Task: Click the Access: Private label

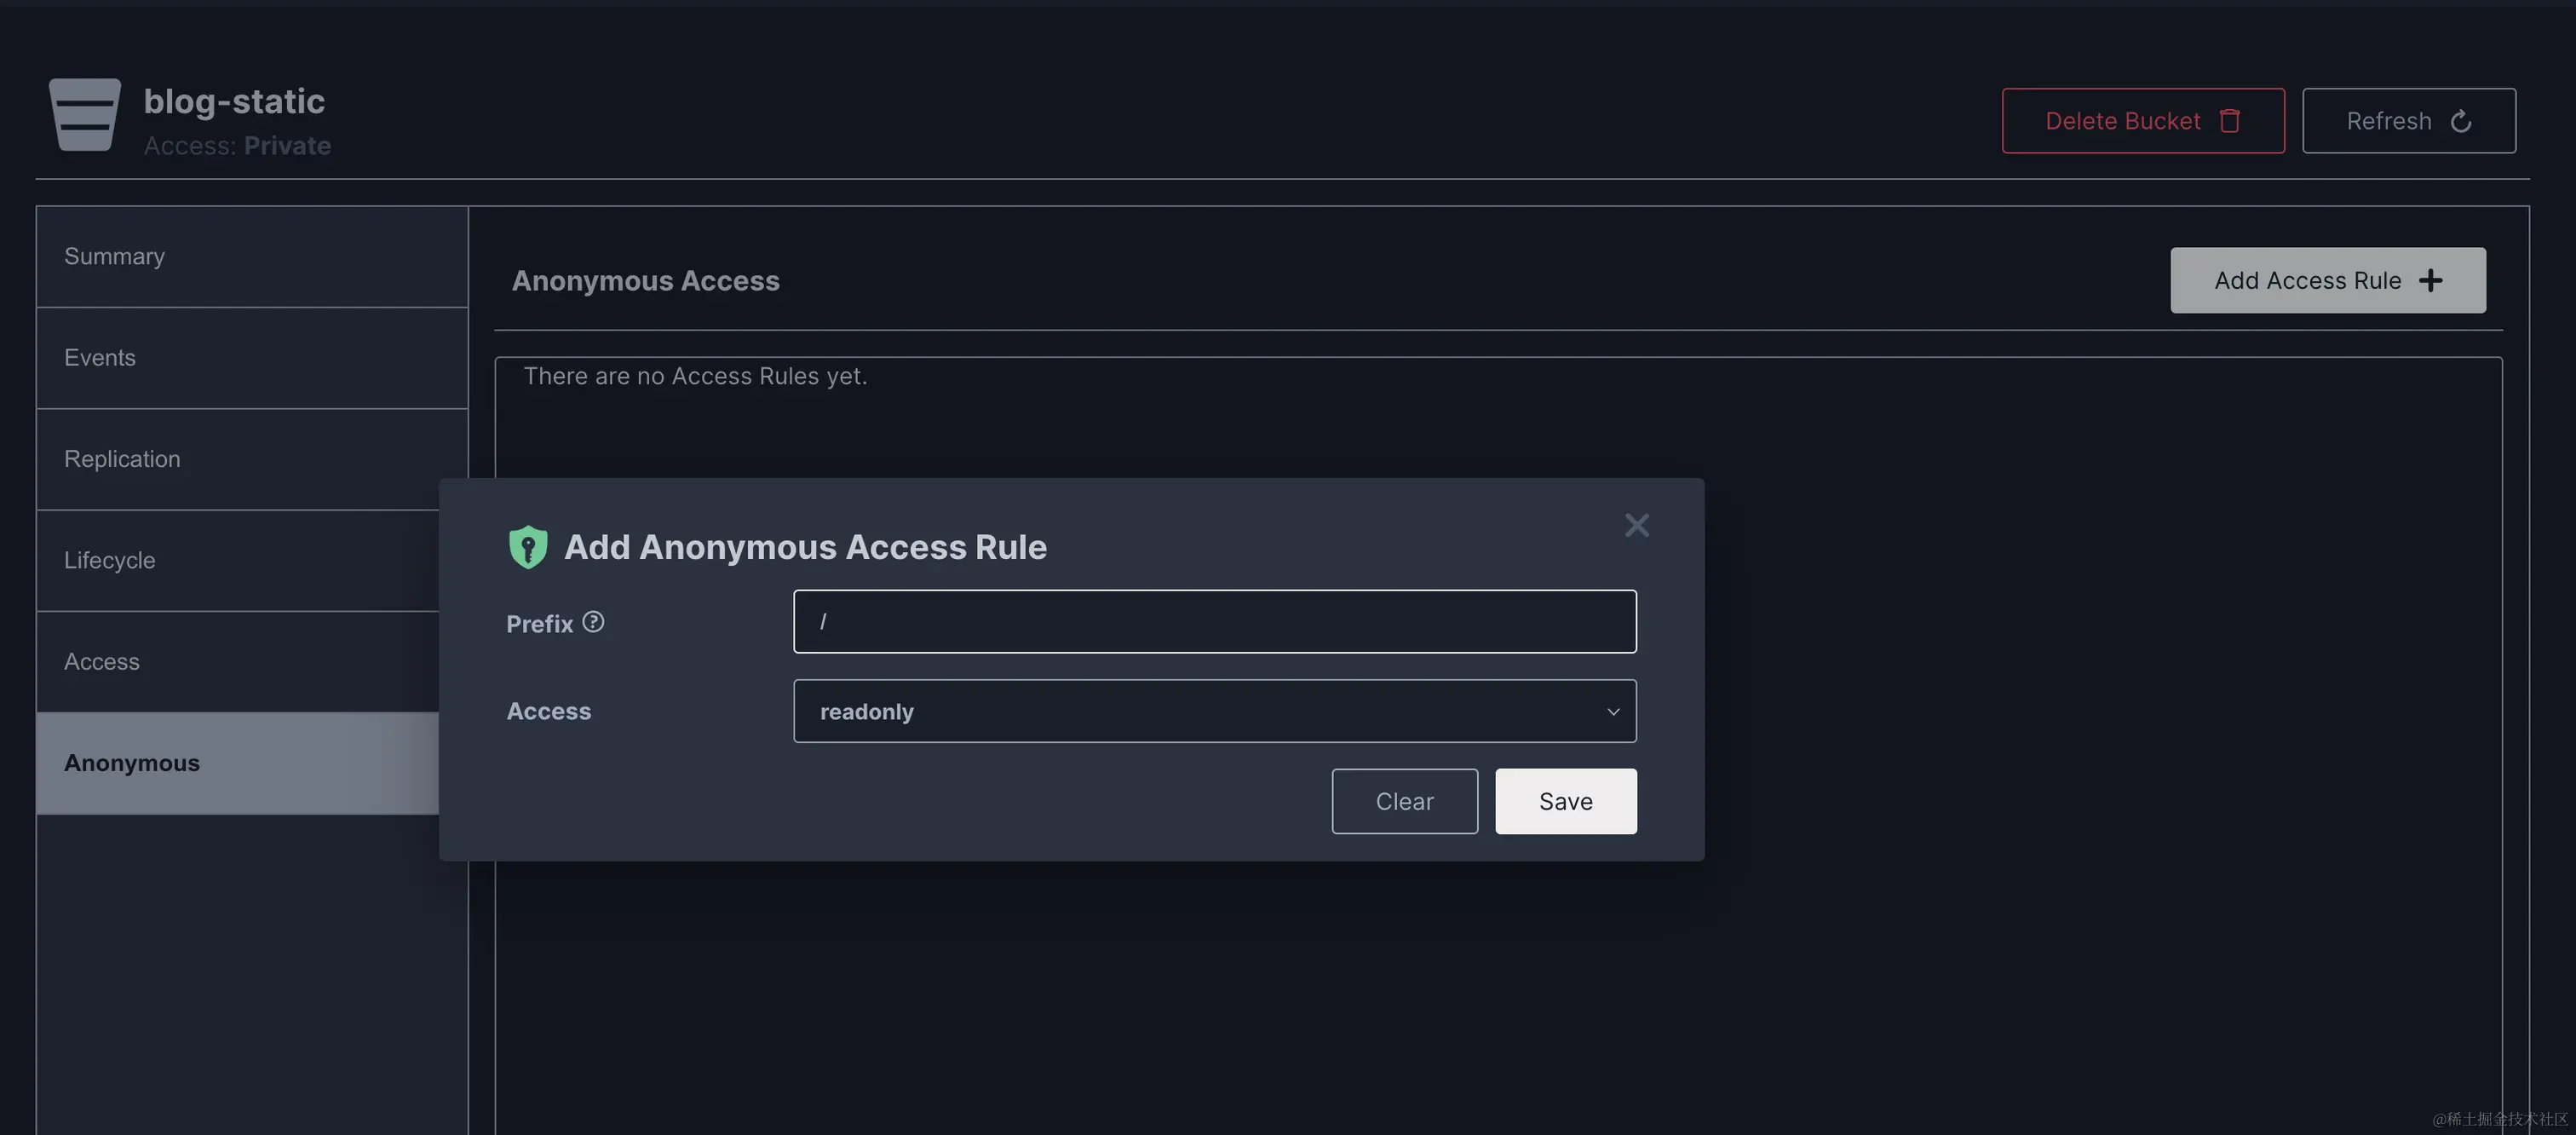Action: coord(237,146)
